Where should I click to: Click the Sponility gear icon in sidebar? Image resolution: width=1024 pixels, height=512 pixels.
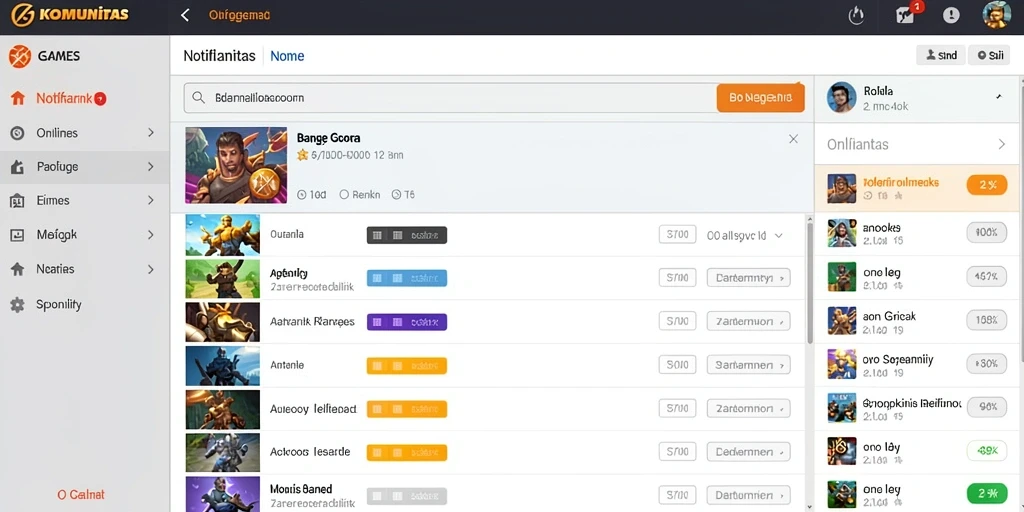point(18,304)
